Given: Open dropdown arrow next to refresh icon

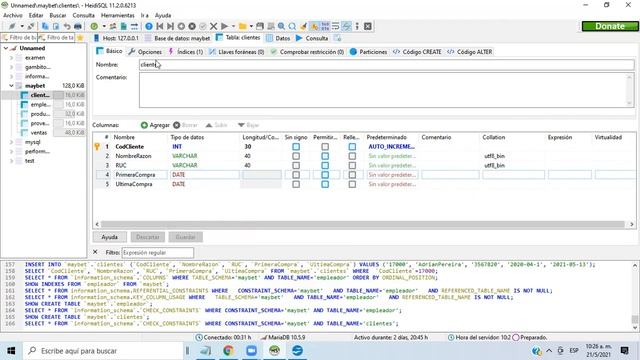Looking at the screenshot, I should 104,27.
